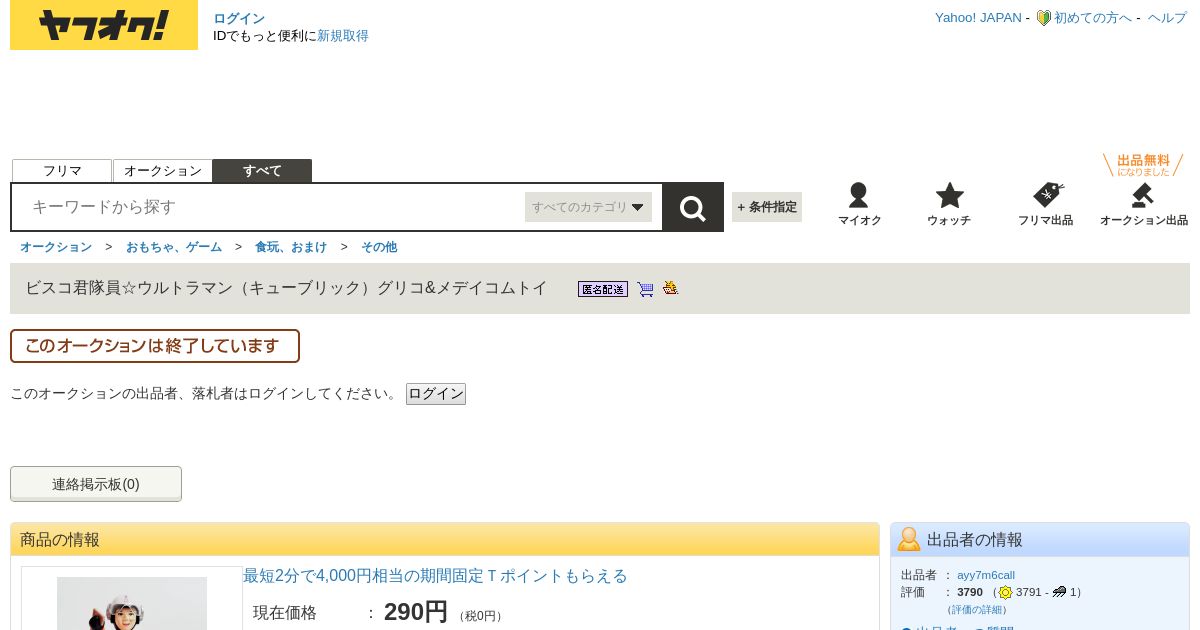Click the seller rating number 3790
The image size is (1200, 630).
click(970, 592)
